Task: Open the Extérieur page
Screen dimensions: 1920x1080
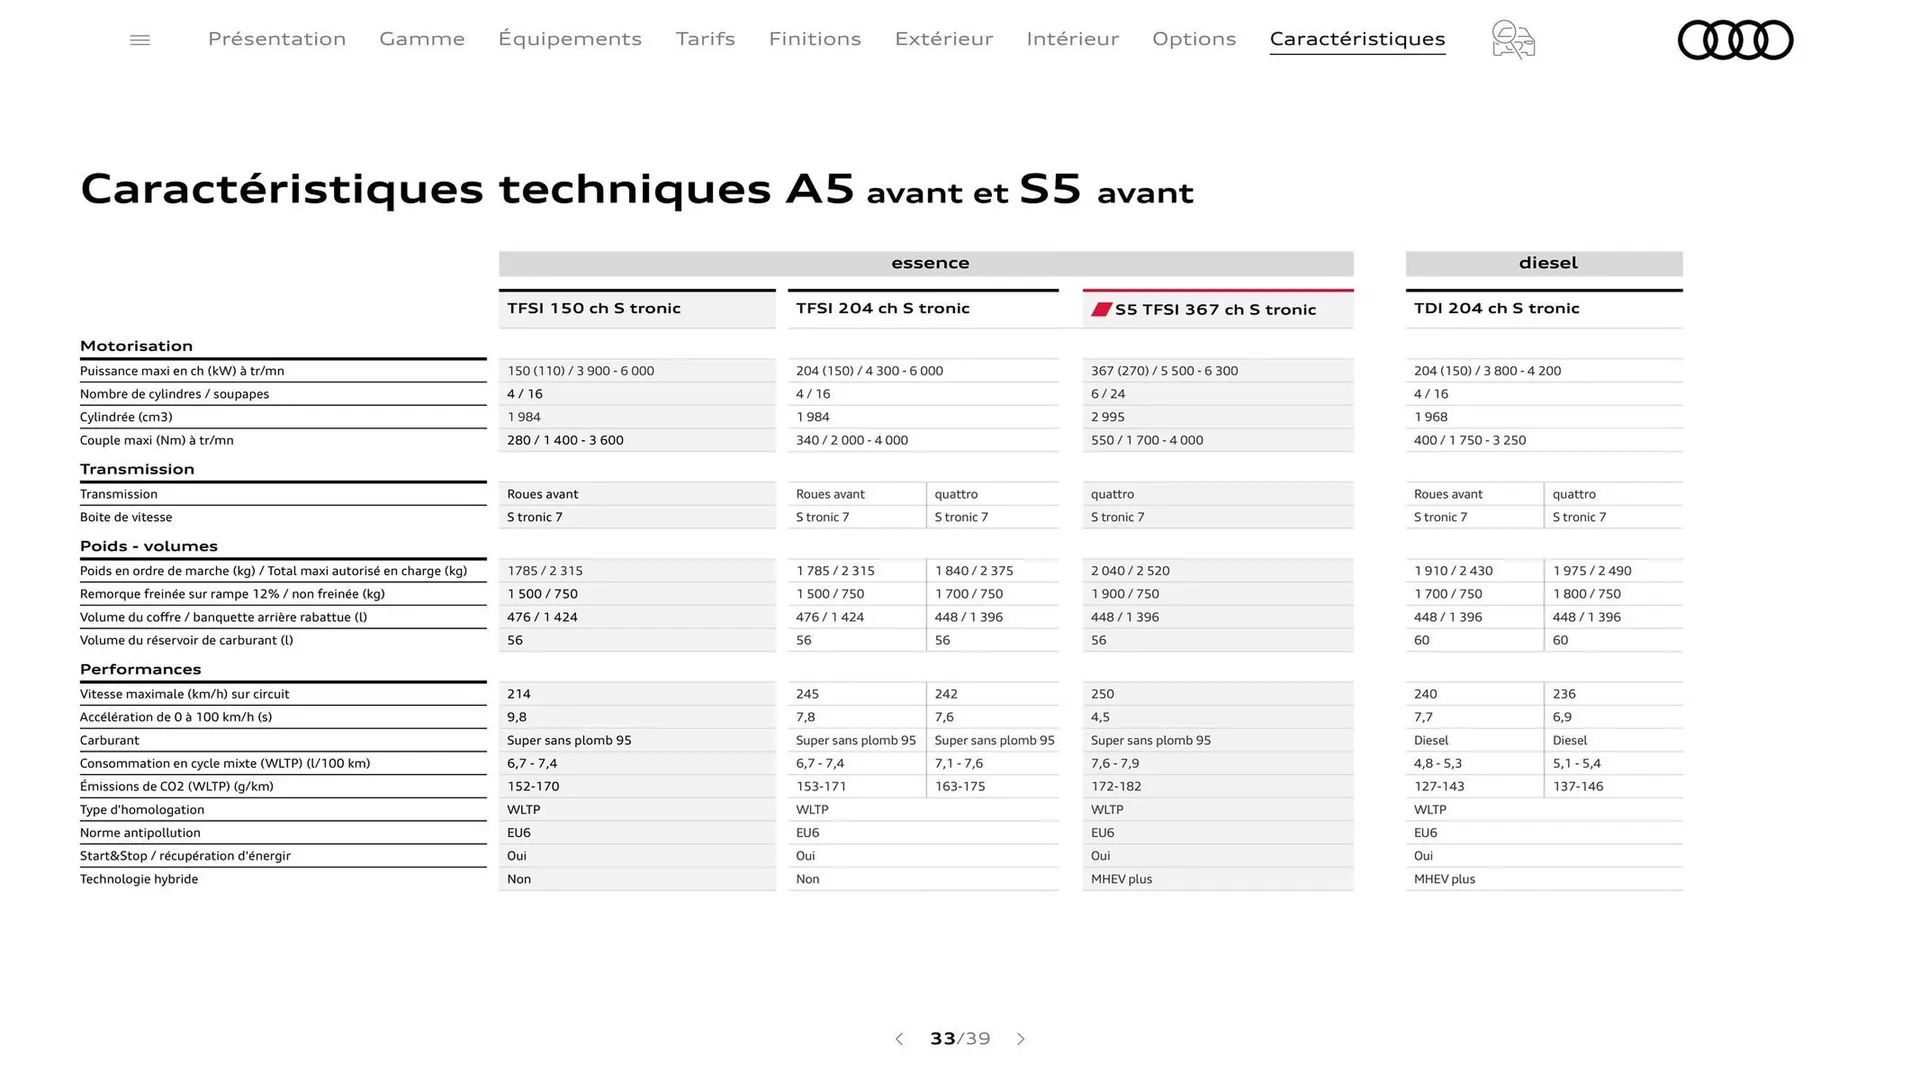Action: [x=943, y=39]
